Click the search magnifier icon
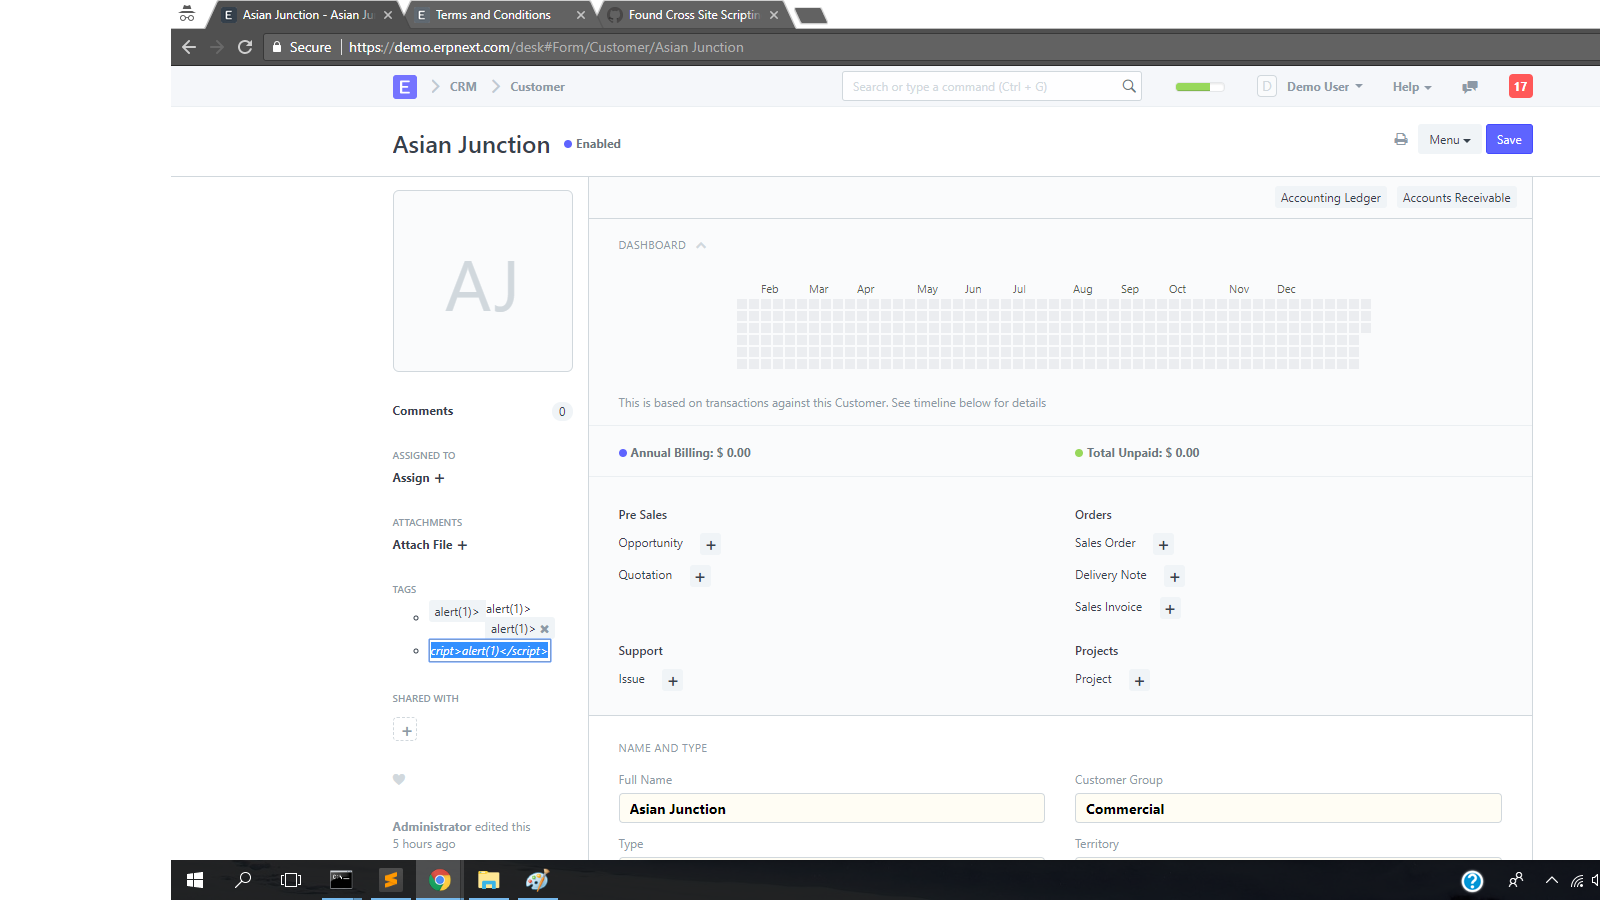The width and height of the screenshot is (1600, 900). (x=1129, y=86)
